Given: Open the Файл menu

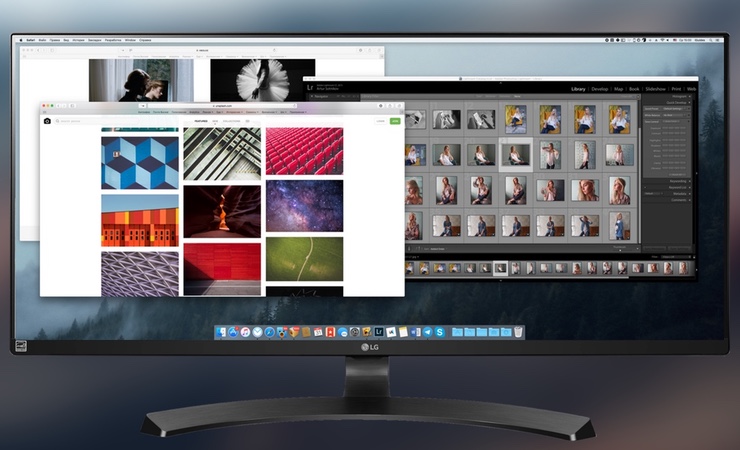Looking at the screenshot, I should pyautogui.click(x=42, y=40).
